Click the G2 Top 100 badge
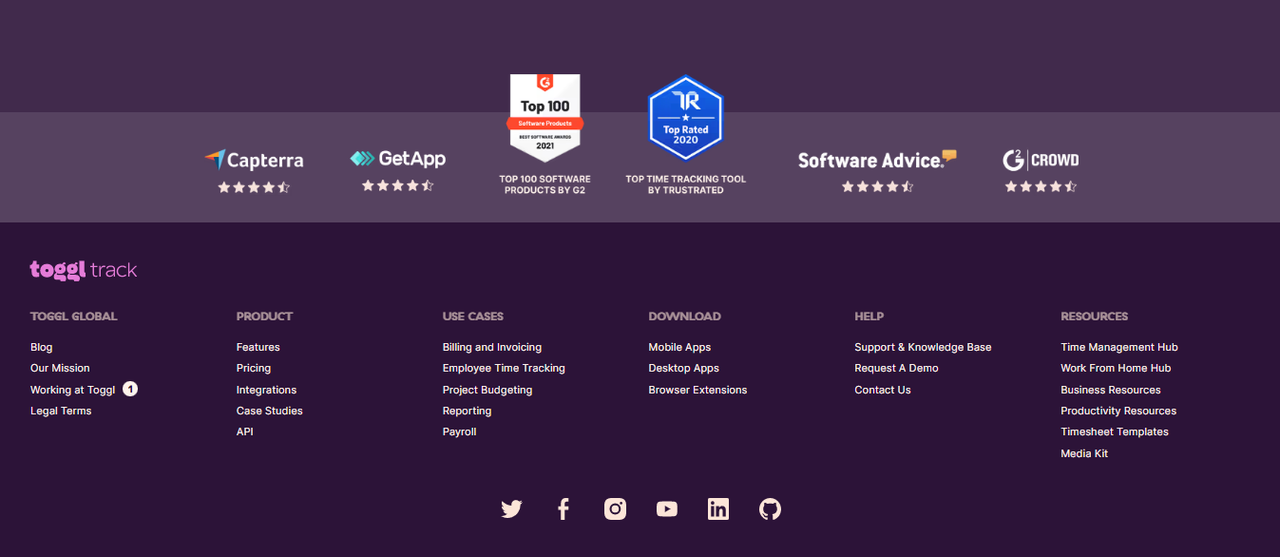 [x=546, y=118]
